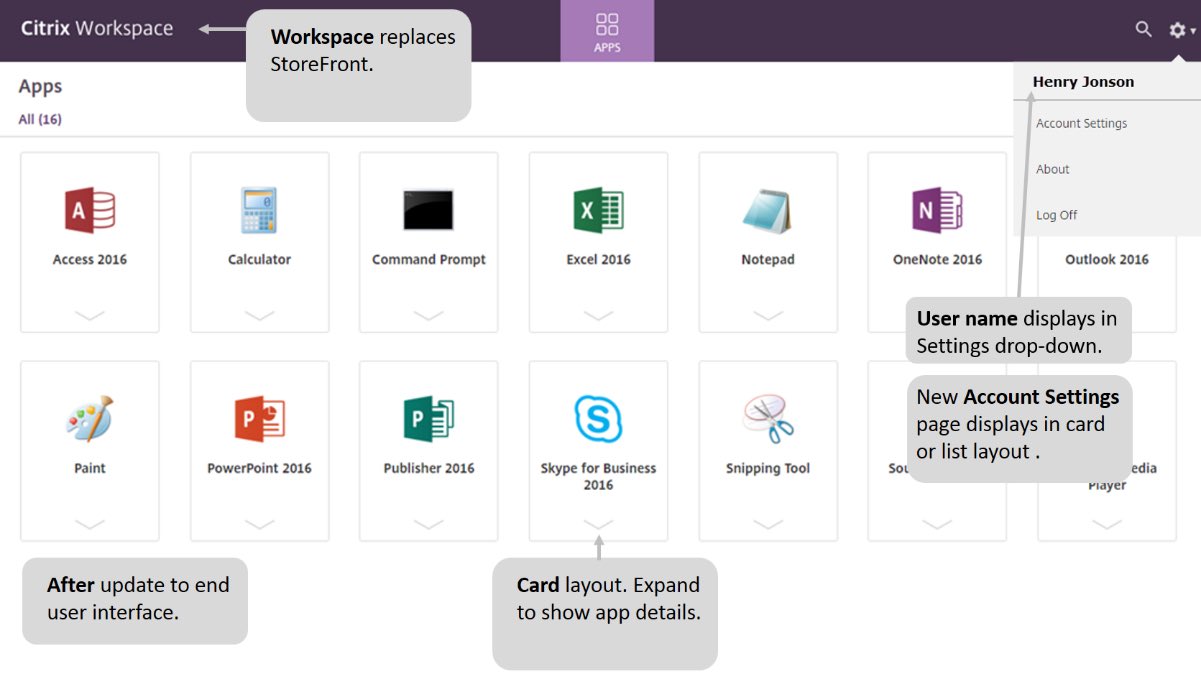This screenshot has width=1201, height=674.
Task: Expand the Command Prompt card details
Action: pyautogui.click(x=428, y=316)
